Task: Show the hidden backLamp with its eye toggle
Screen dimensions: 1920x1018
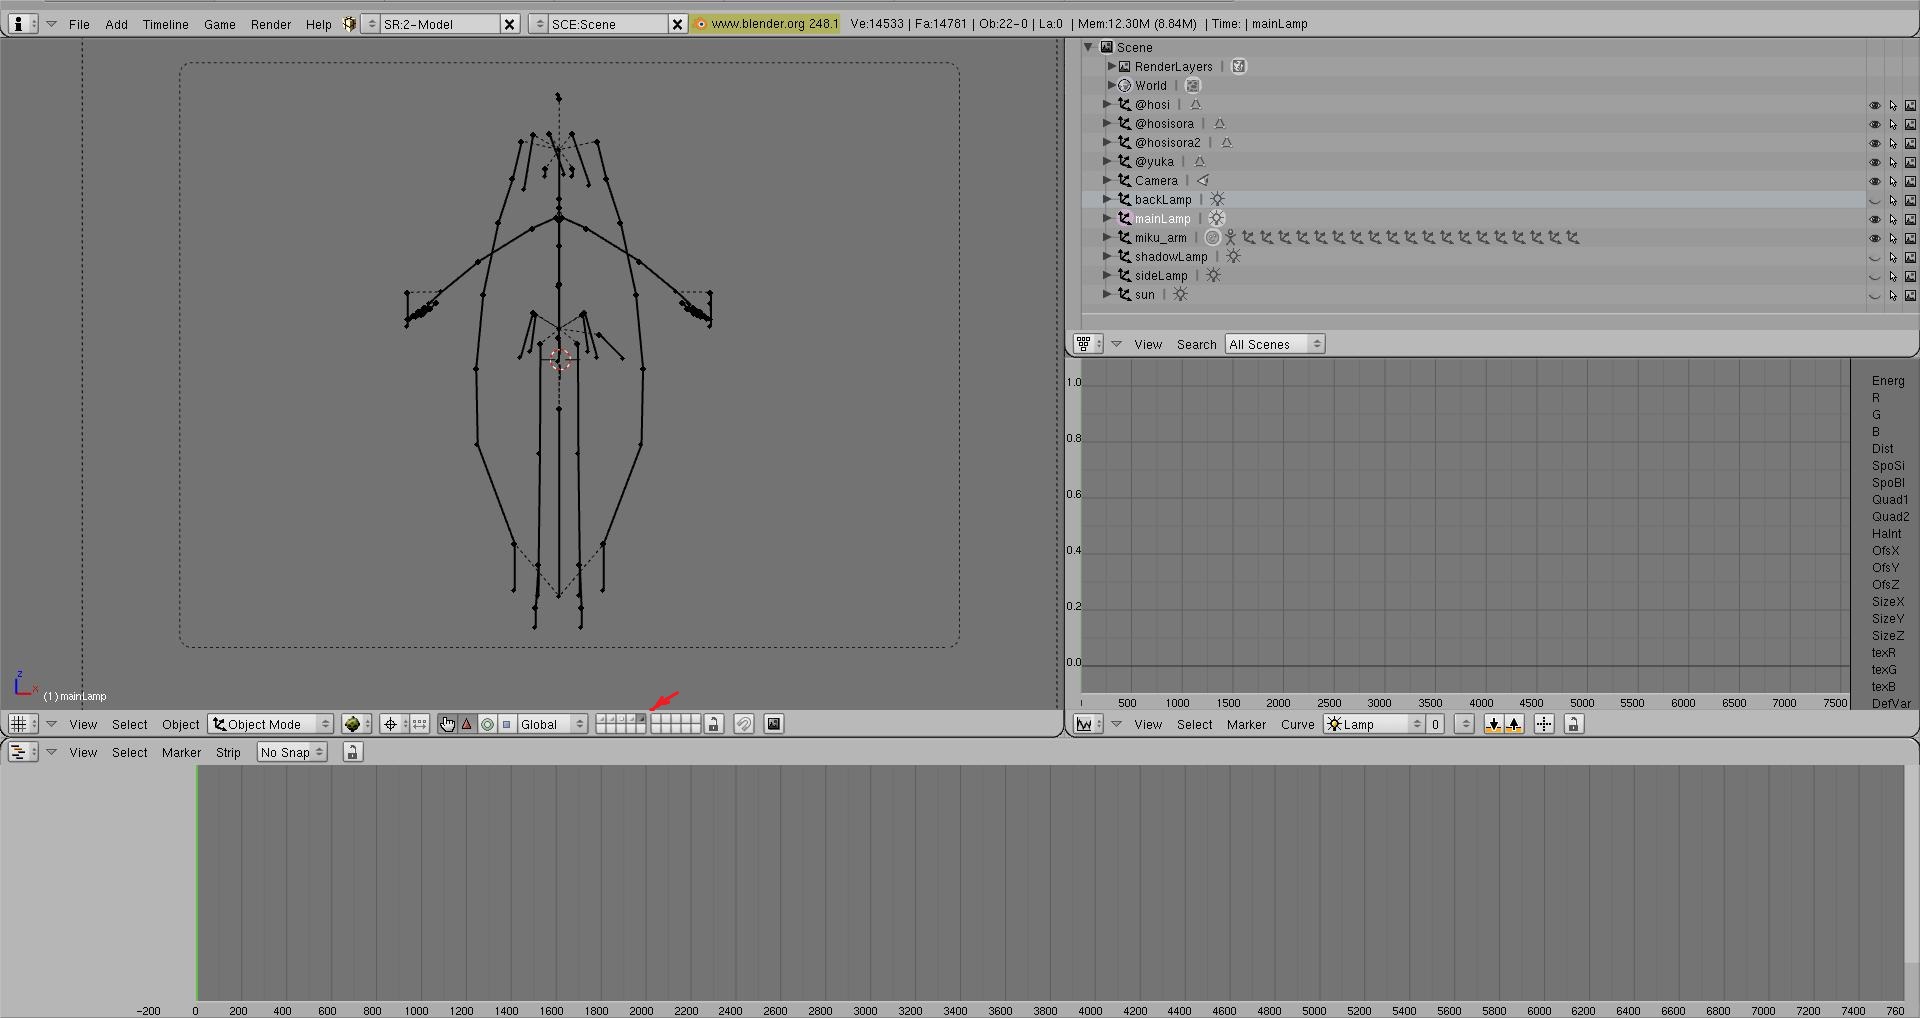Action: pyautogui.click(x=1875, y=200)
